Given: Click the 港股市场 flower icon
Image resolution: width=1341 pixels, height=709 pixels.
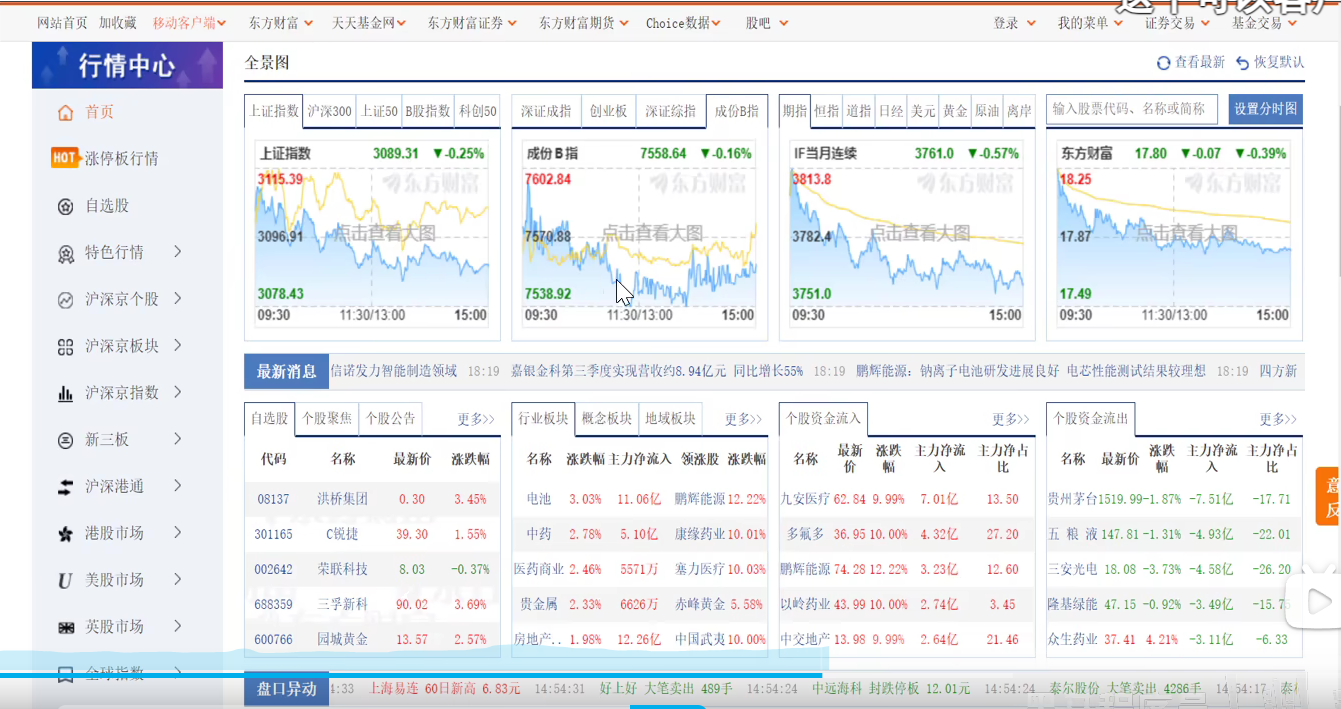Looking at the screenshot, I should [66, 534].
